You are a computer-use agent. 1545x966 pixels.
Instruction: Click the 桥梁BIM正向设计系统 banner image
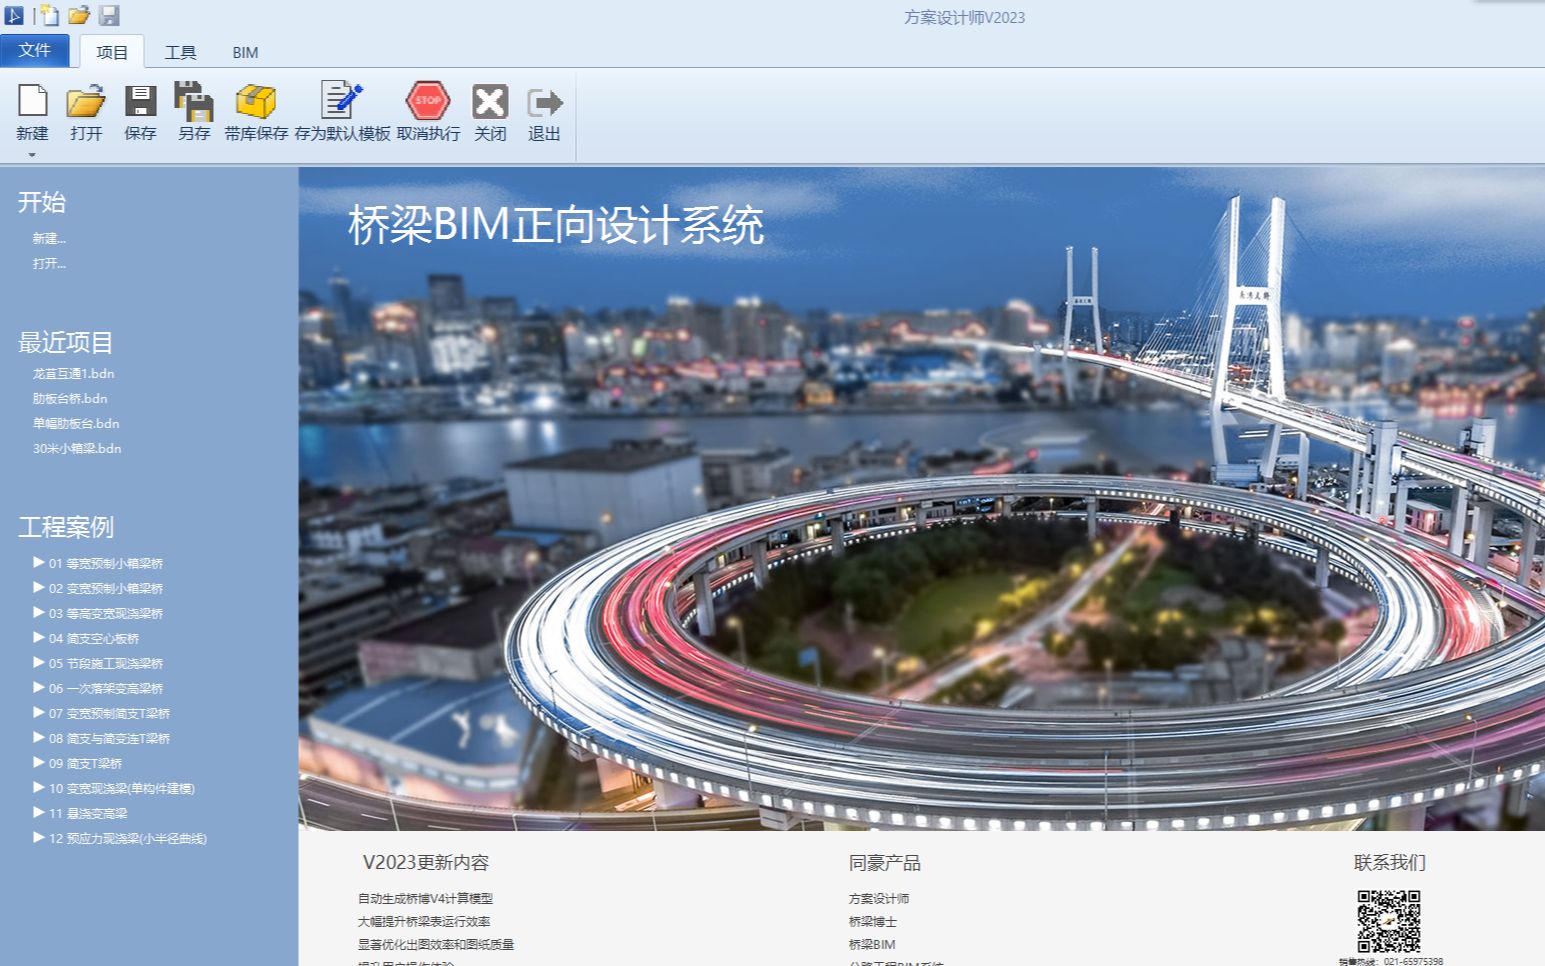pos(921,498)
